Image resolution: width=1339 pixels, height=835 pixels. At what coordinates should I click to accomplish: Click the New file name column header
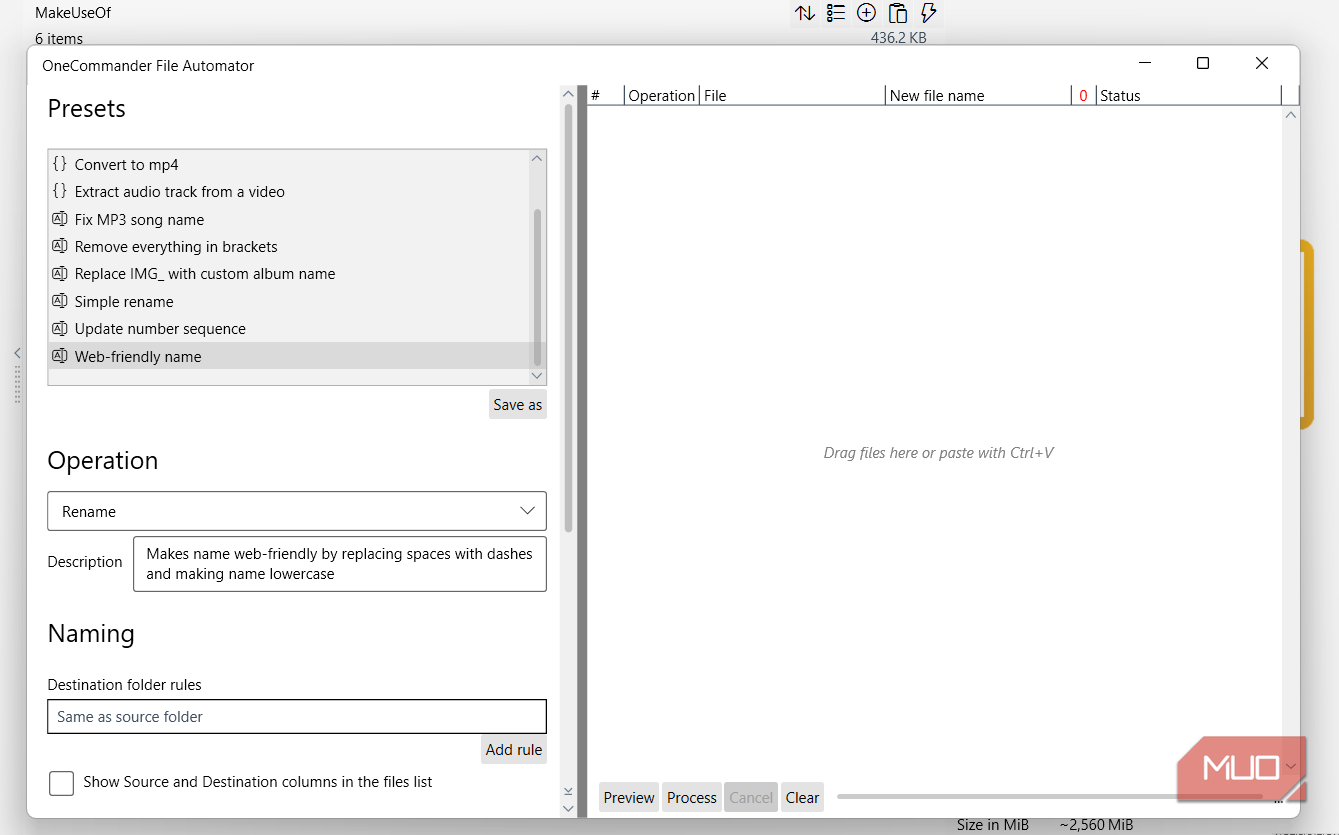tap(978, 95)
